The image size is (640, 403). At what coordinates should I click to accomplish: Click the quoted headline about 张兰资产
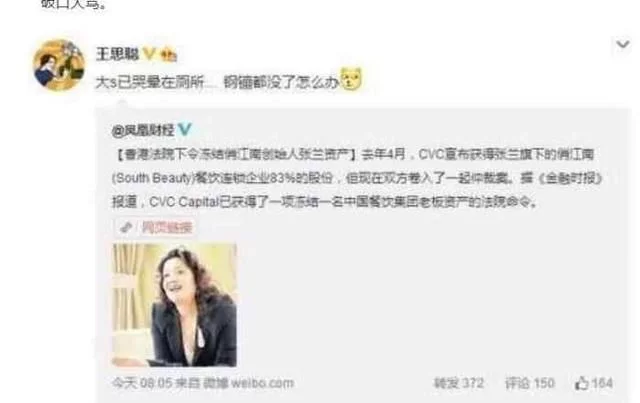click(x=236, y=154)
